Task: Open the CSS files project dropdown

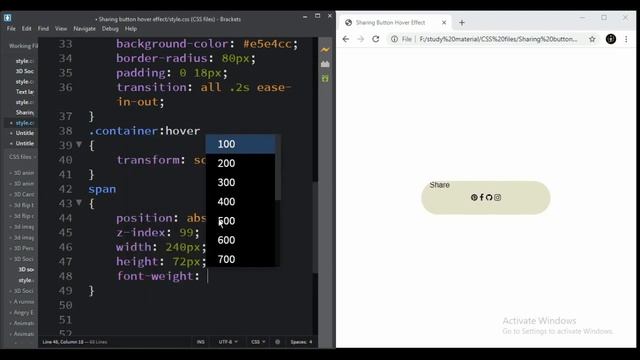Action: [22, 157]
